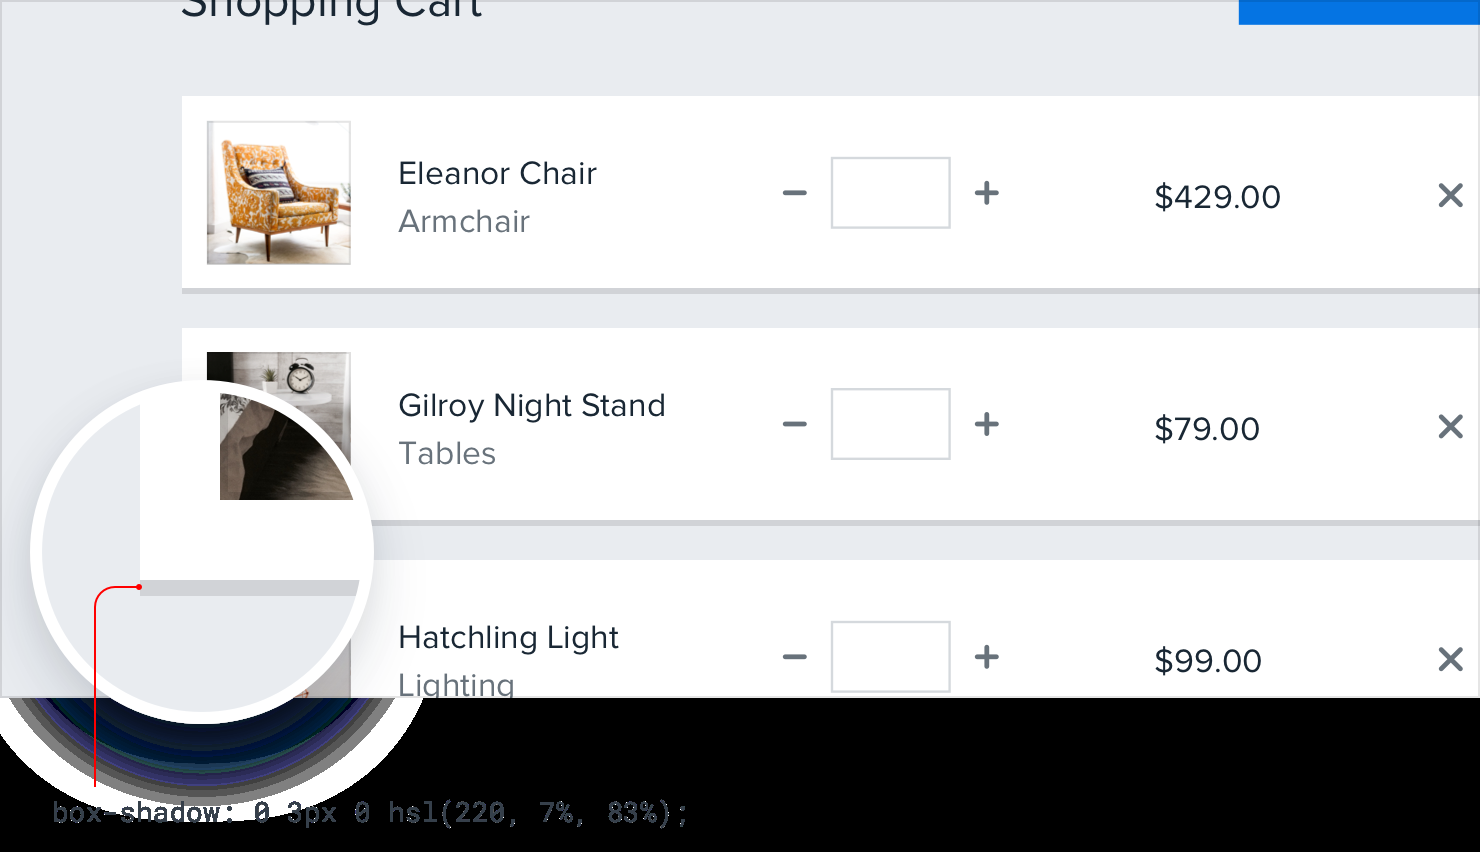
Task: Decrease Gilroy Night Stand quantity
Action: point(795,425)
